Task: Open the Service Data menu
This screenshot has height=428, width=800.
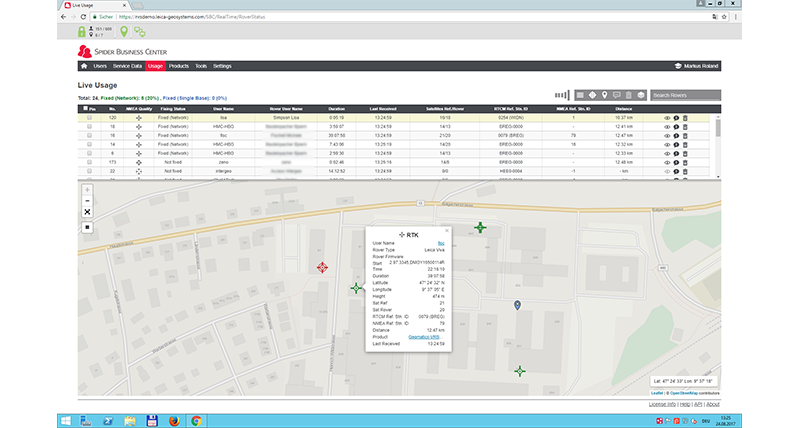Action: (x=127, y=66)
